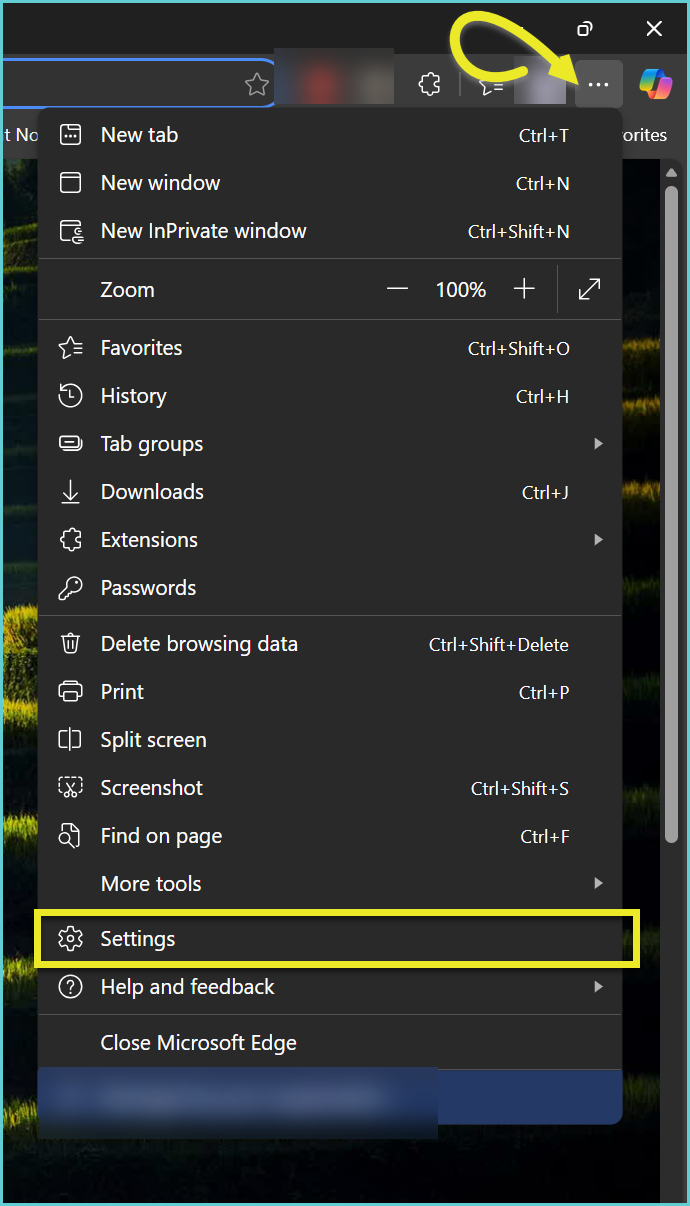Screen dimensions: 690x1206
Task: Click the New InPrivate window icon
Action: tap(71, 231)
